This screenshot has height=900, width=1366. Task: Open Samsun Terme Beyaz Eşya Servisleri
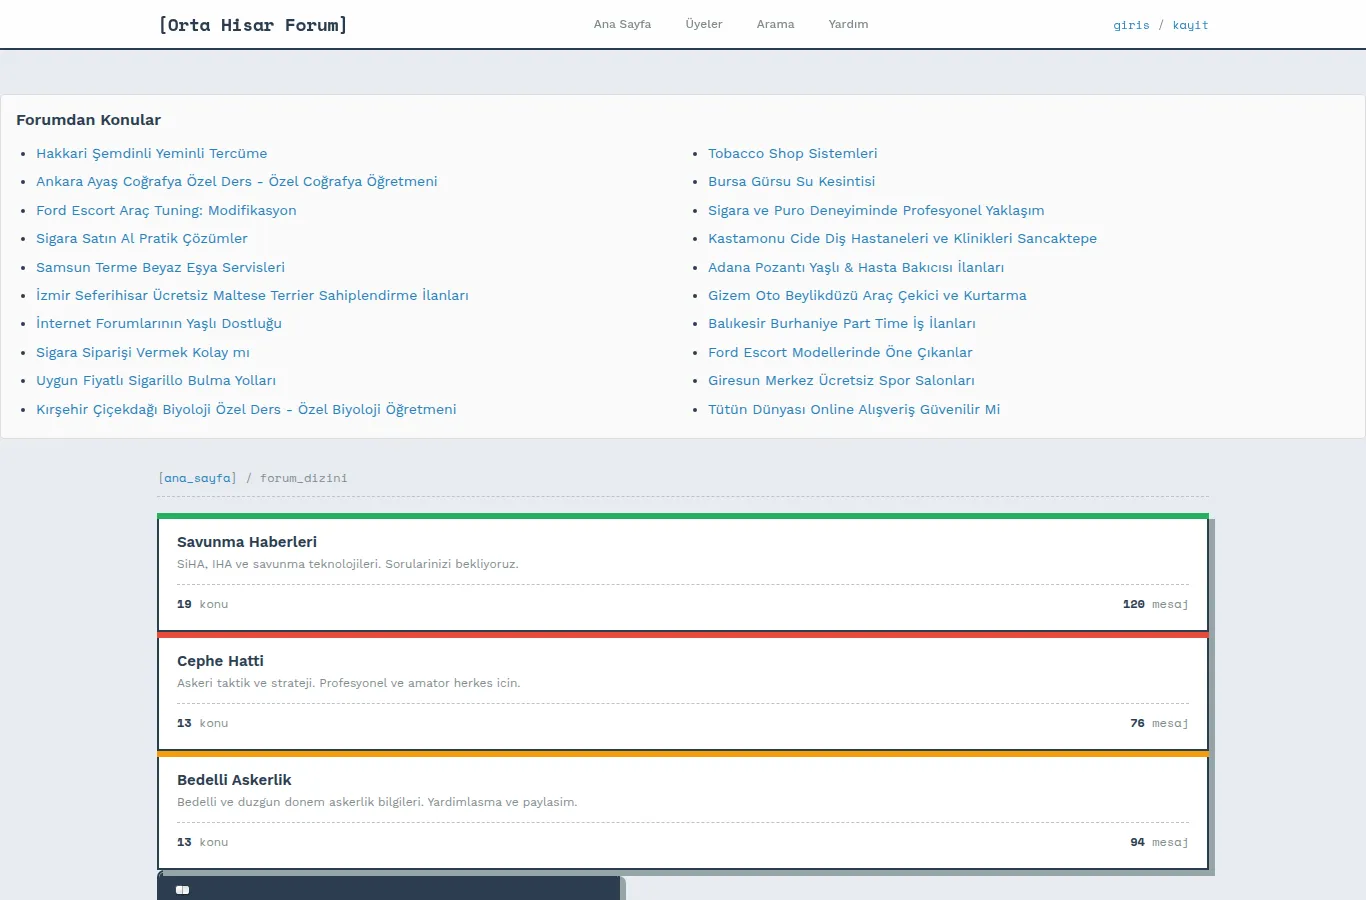[160, 267]
